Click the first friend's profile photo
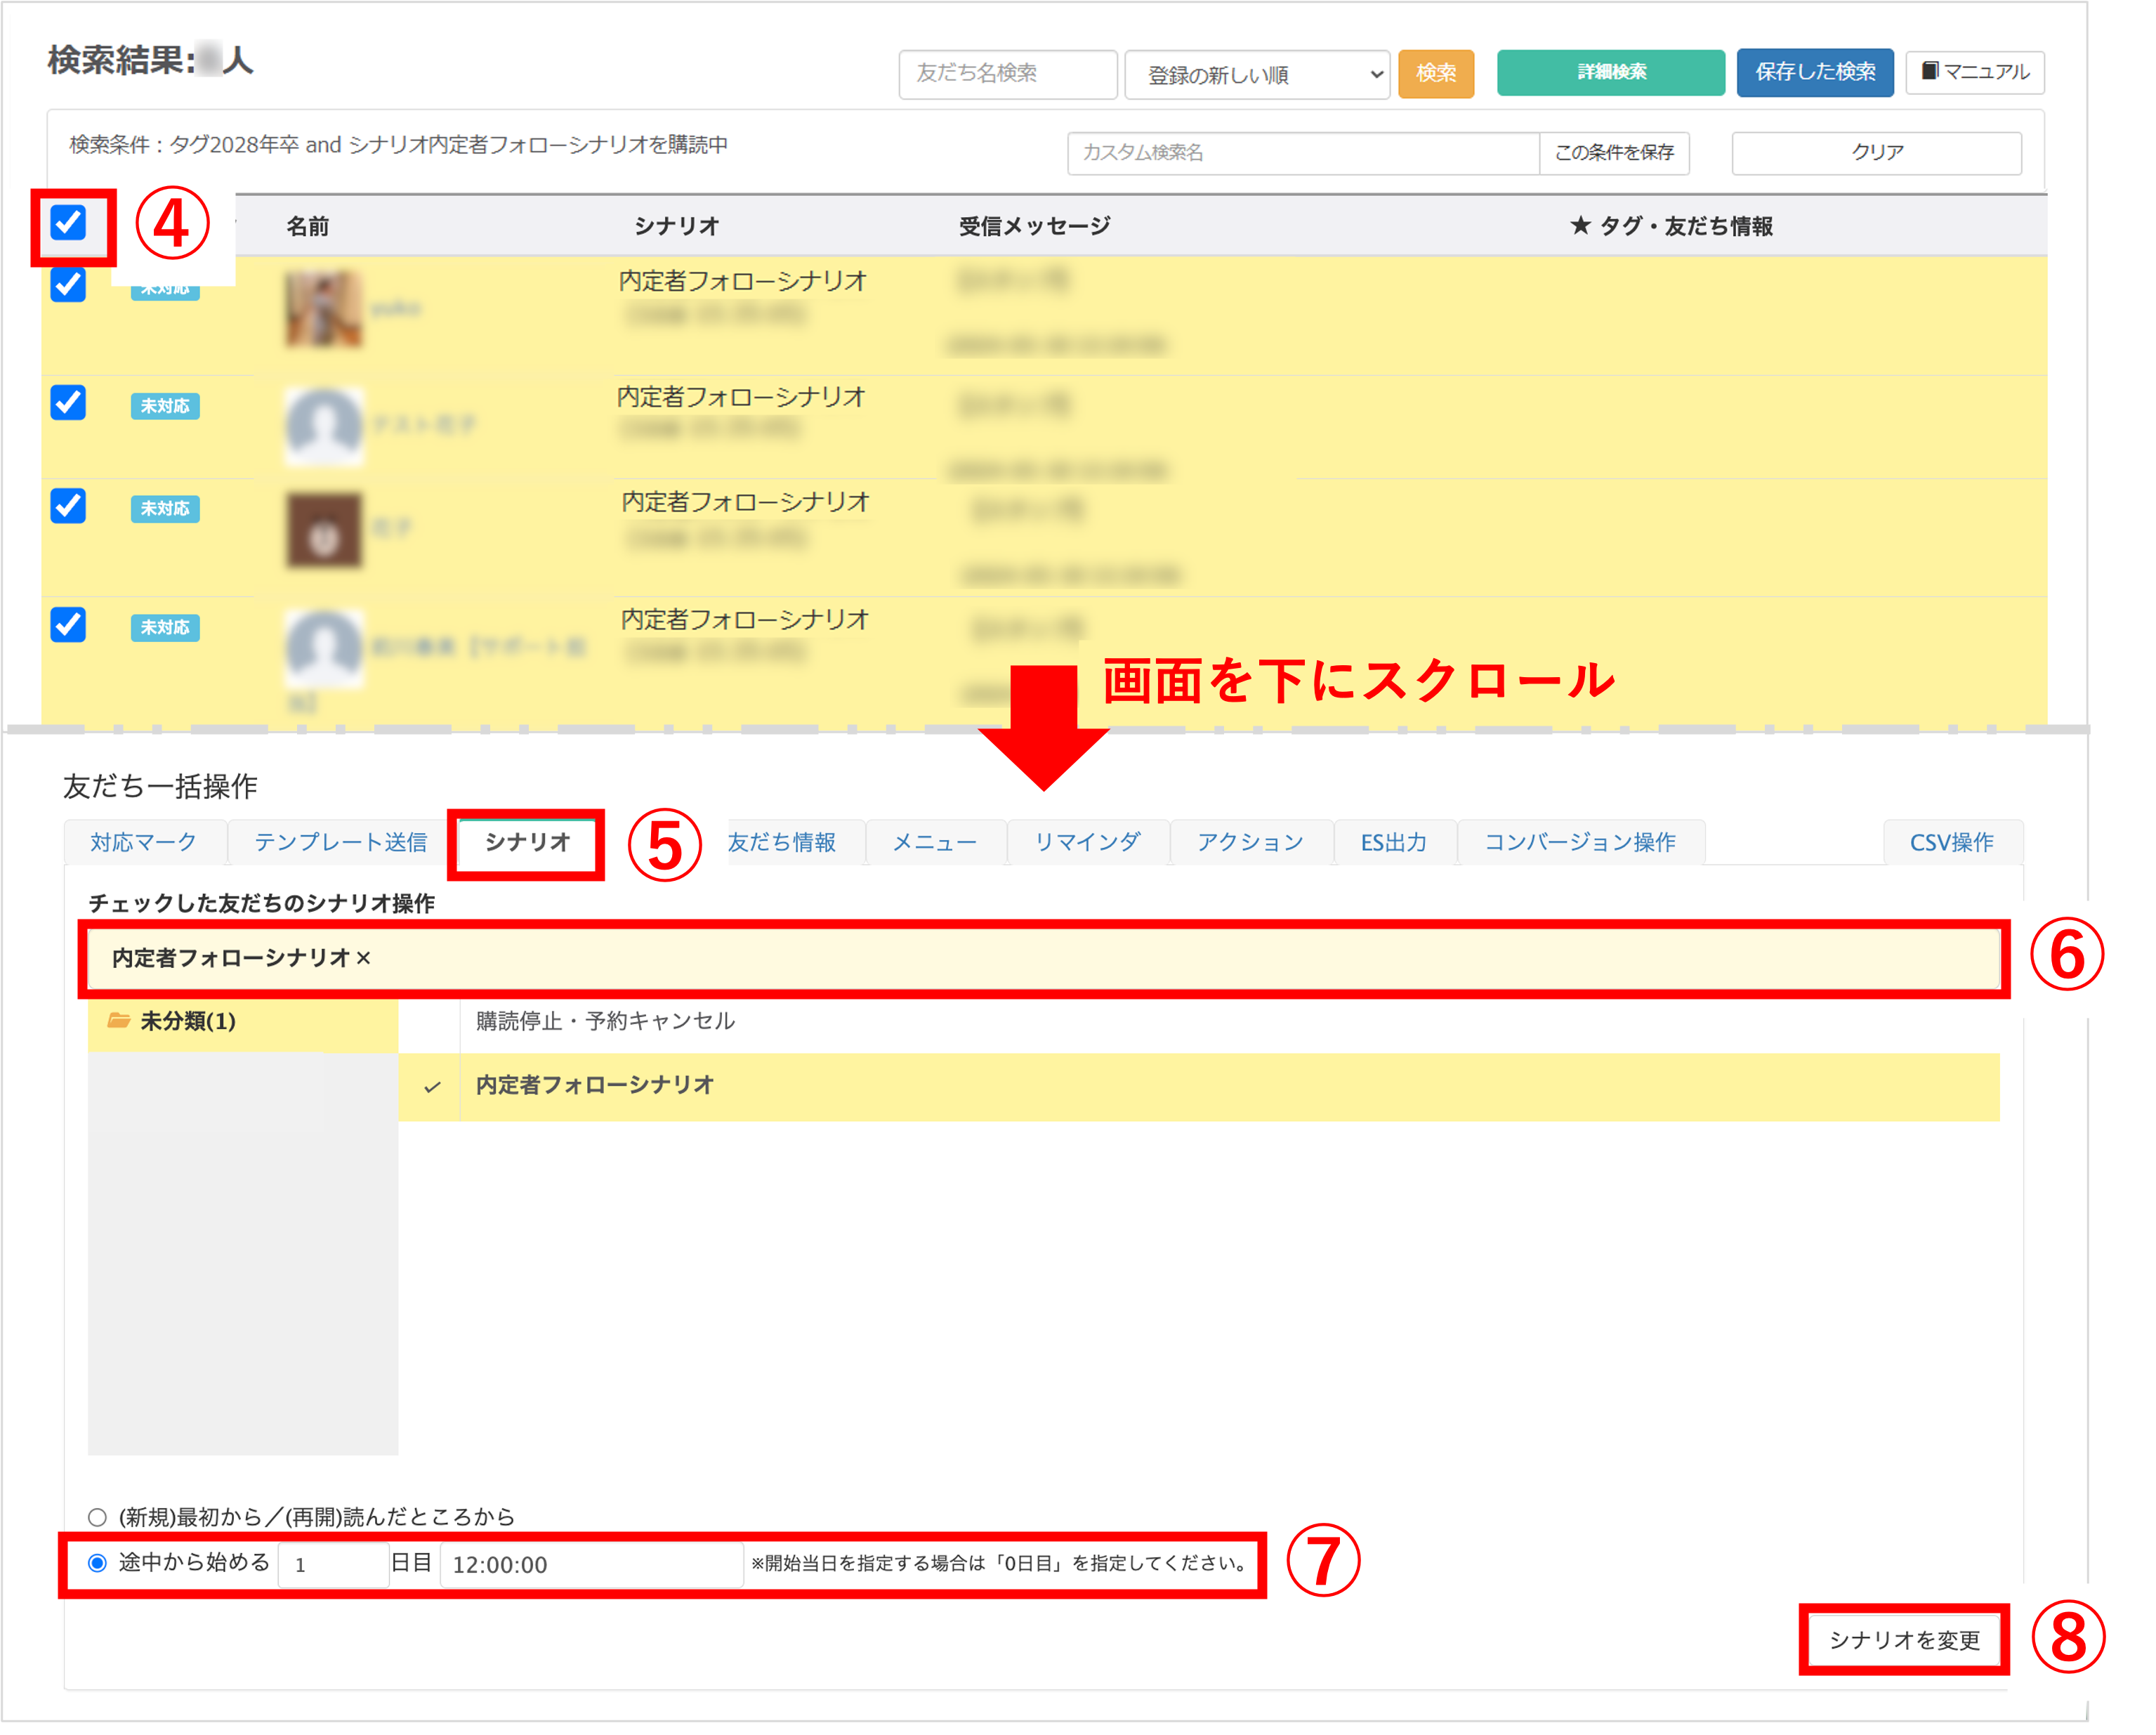2156x1735 pixels. 323,309
